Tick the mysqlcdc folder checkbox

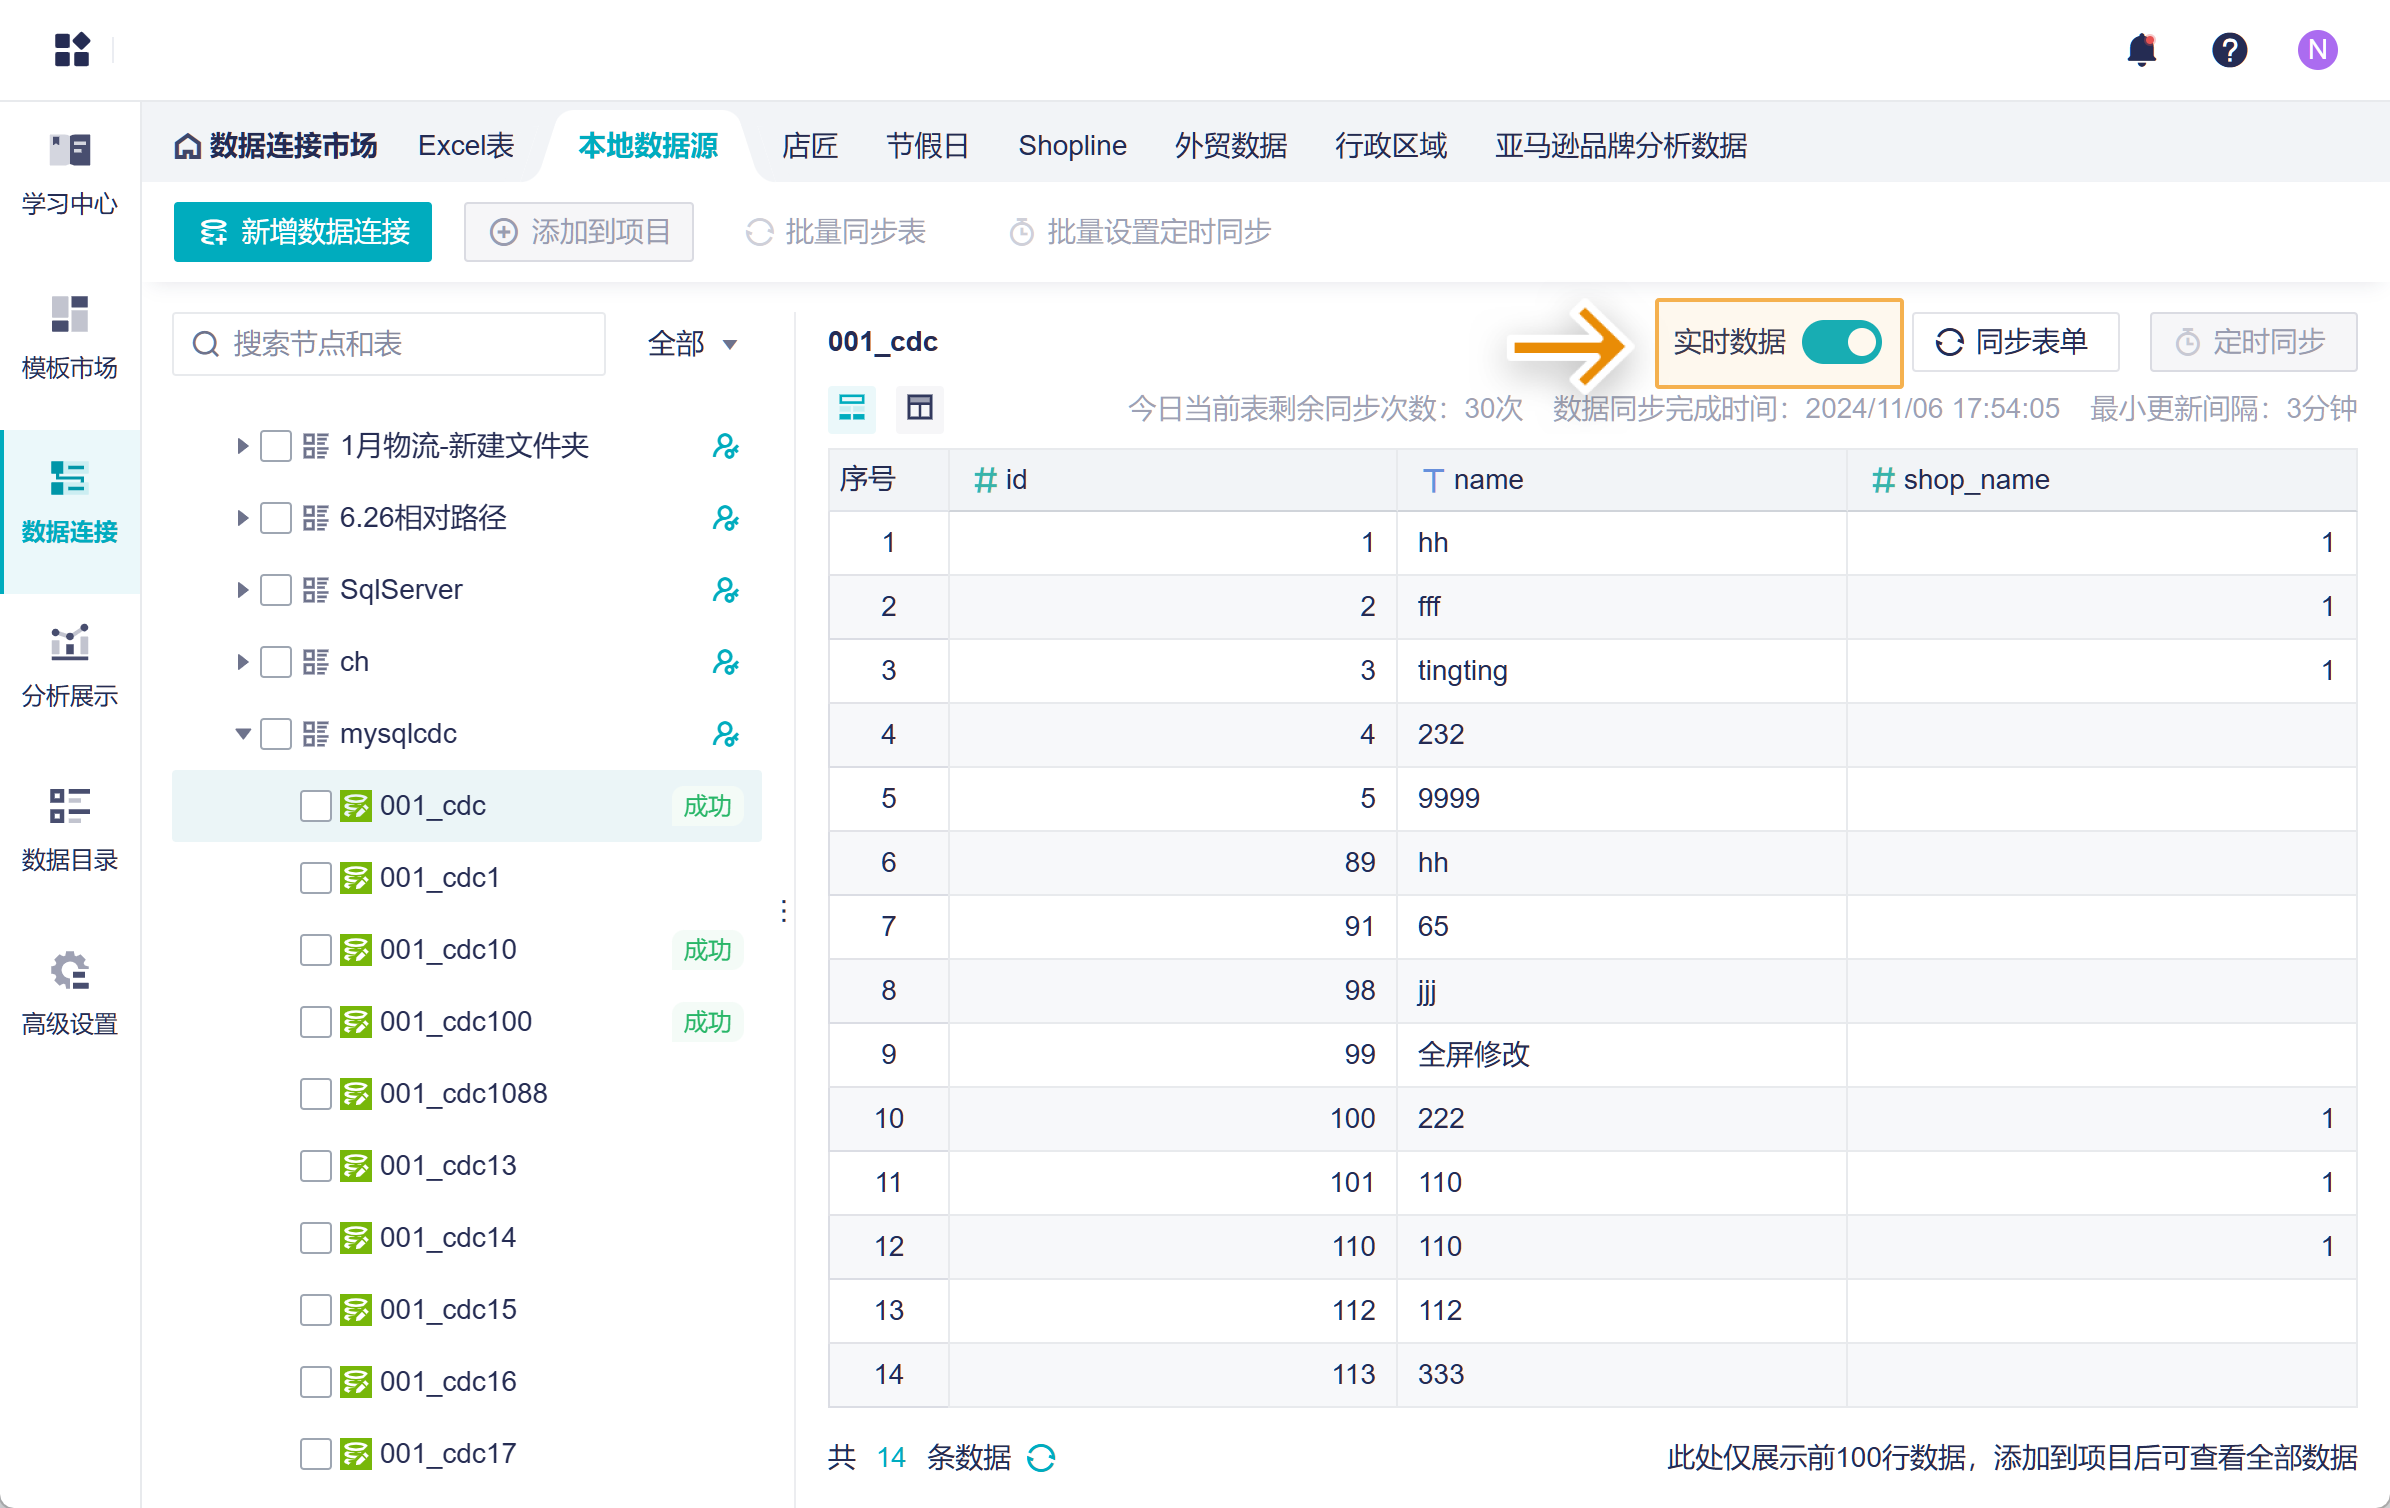[275, 734]
